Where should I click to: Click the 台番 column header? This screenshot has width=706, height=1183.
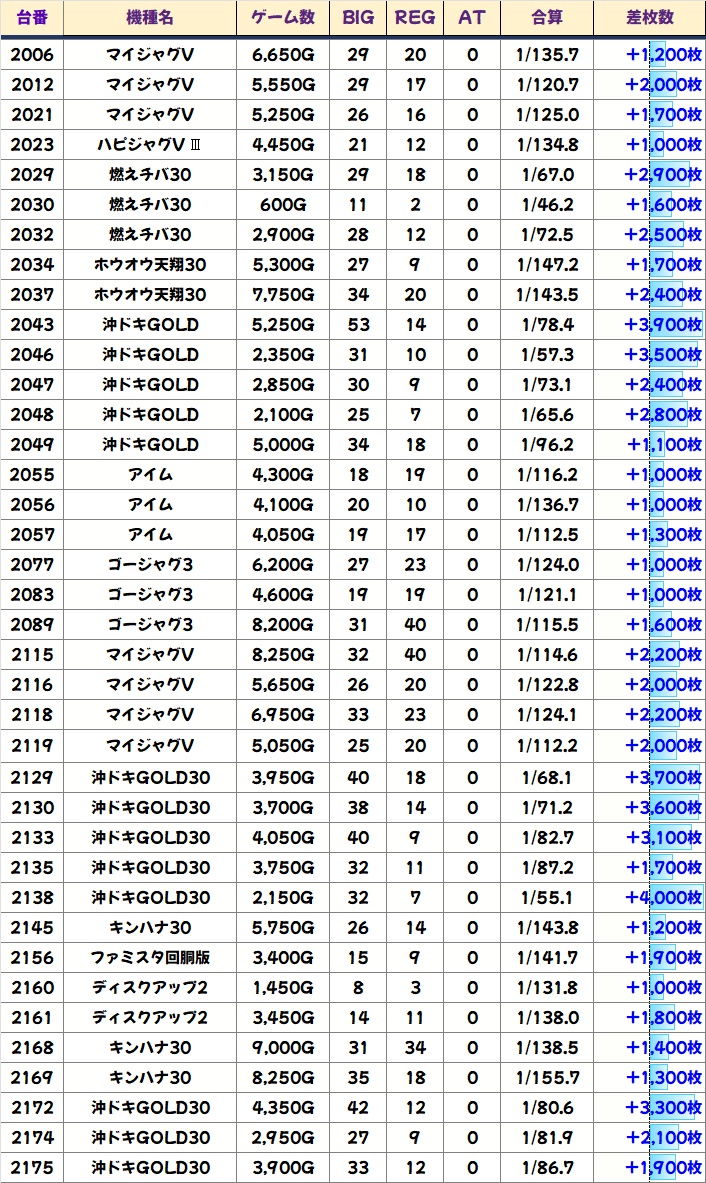point(32,18)
